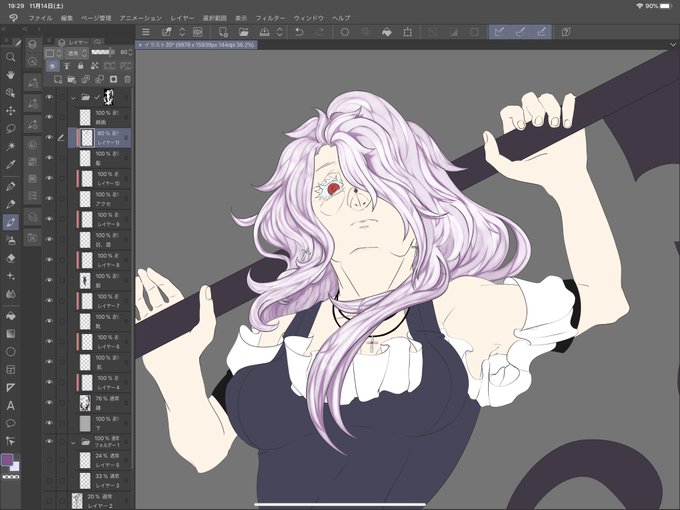The height and width of the screenshot is (510, 680).
Task: Select the Gradient tool
Action: click(10, 333)
